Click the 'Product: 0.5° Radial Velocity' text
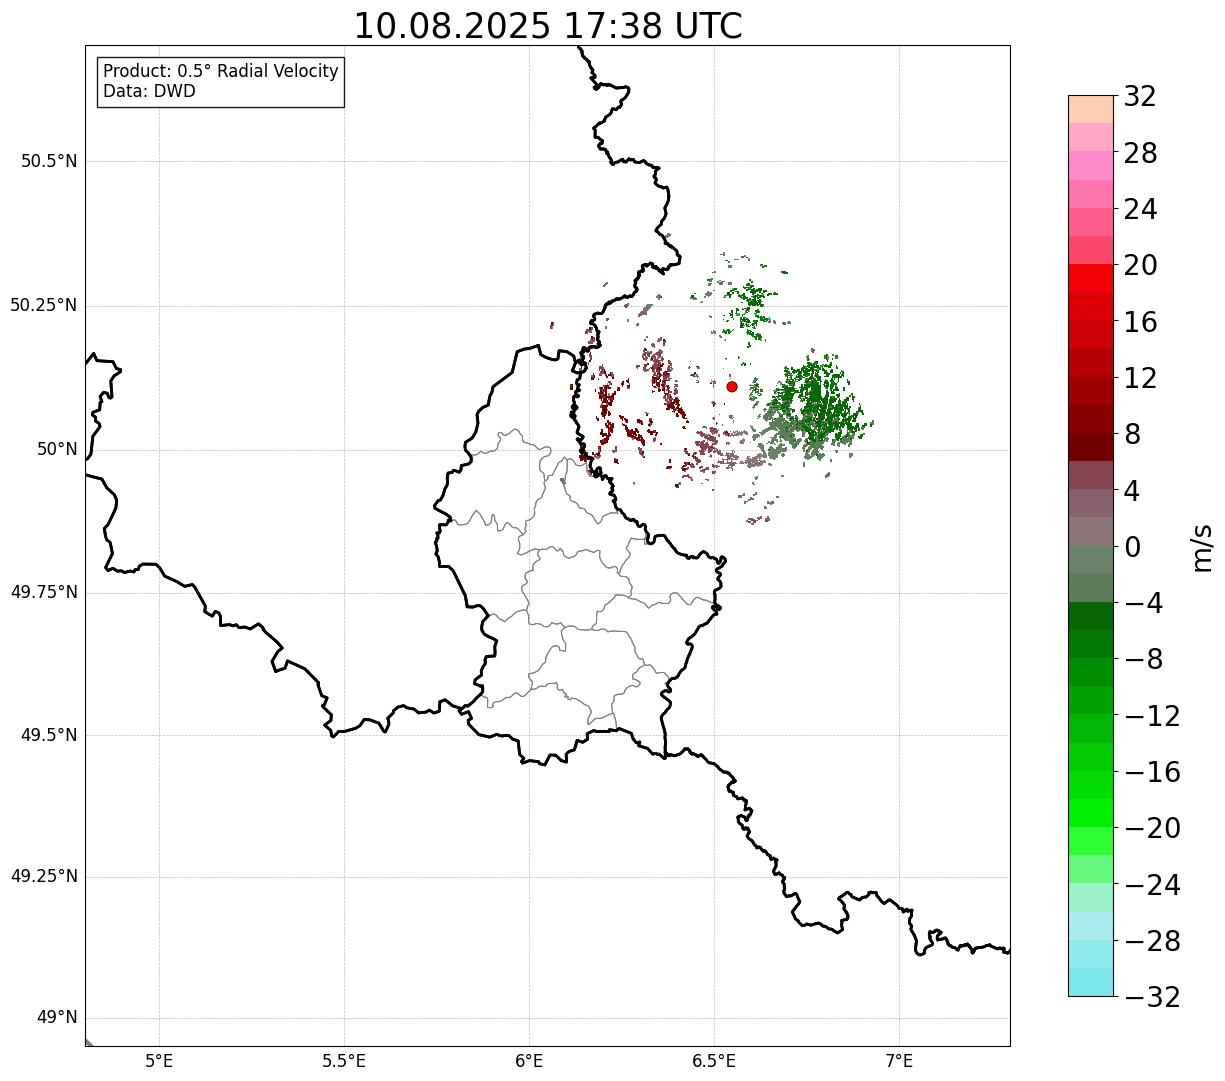This screenshot has width=1225, height=1081. (221, 72)
